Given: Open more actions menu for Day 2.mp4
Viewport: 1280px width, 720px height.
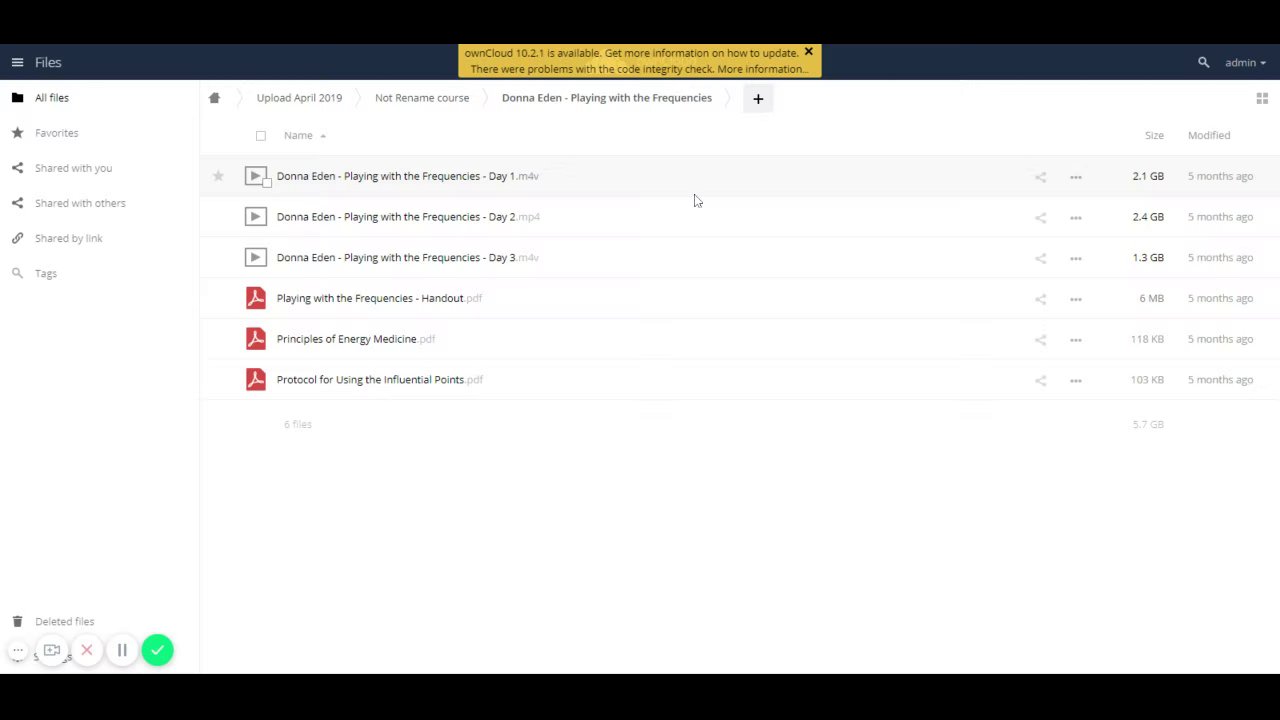Looking at the screenshot, I should (1076, 217).
